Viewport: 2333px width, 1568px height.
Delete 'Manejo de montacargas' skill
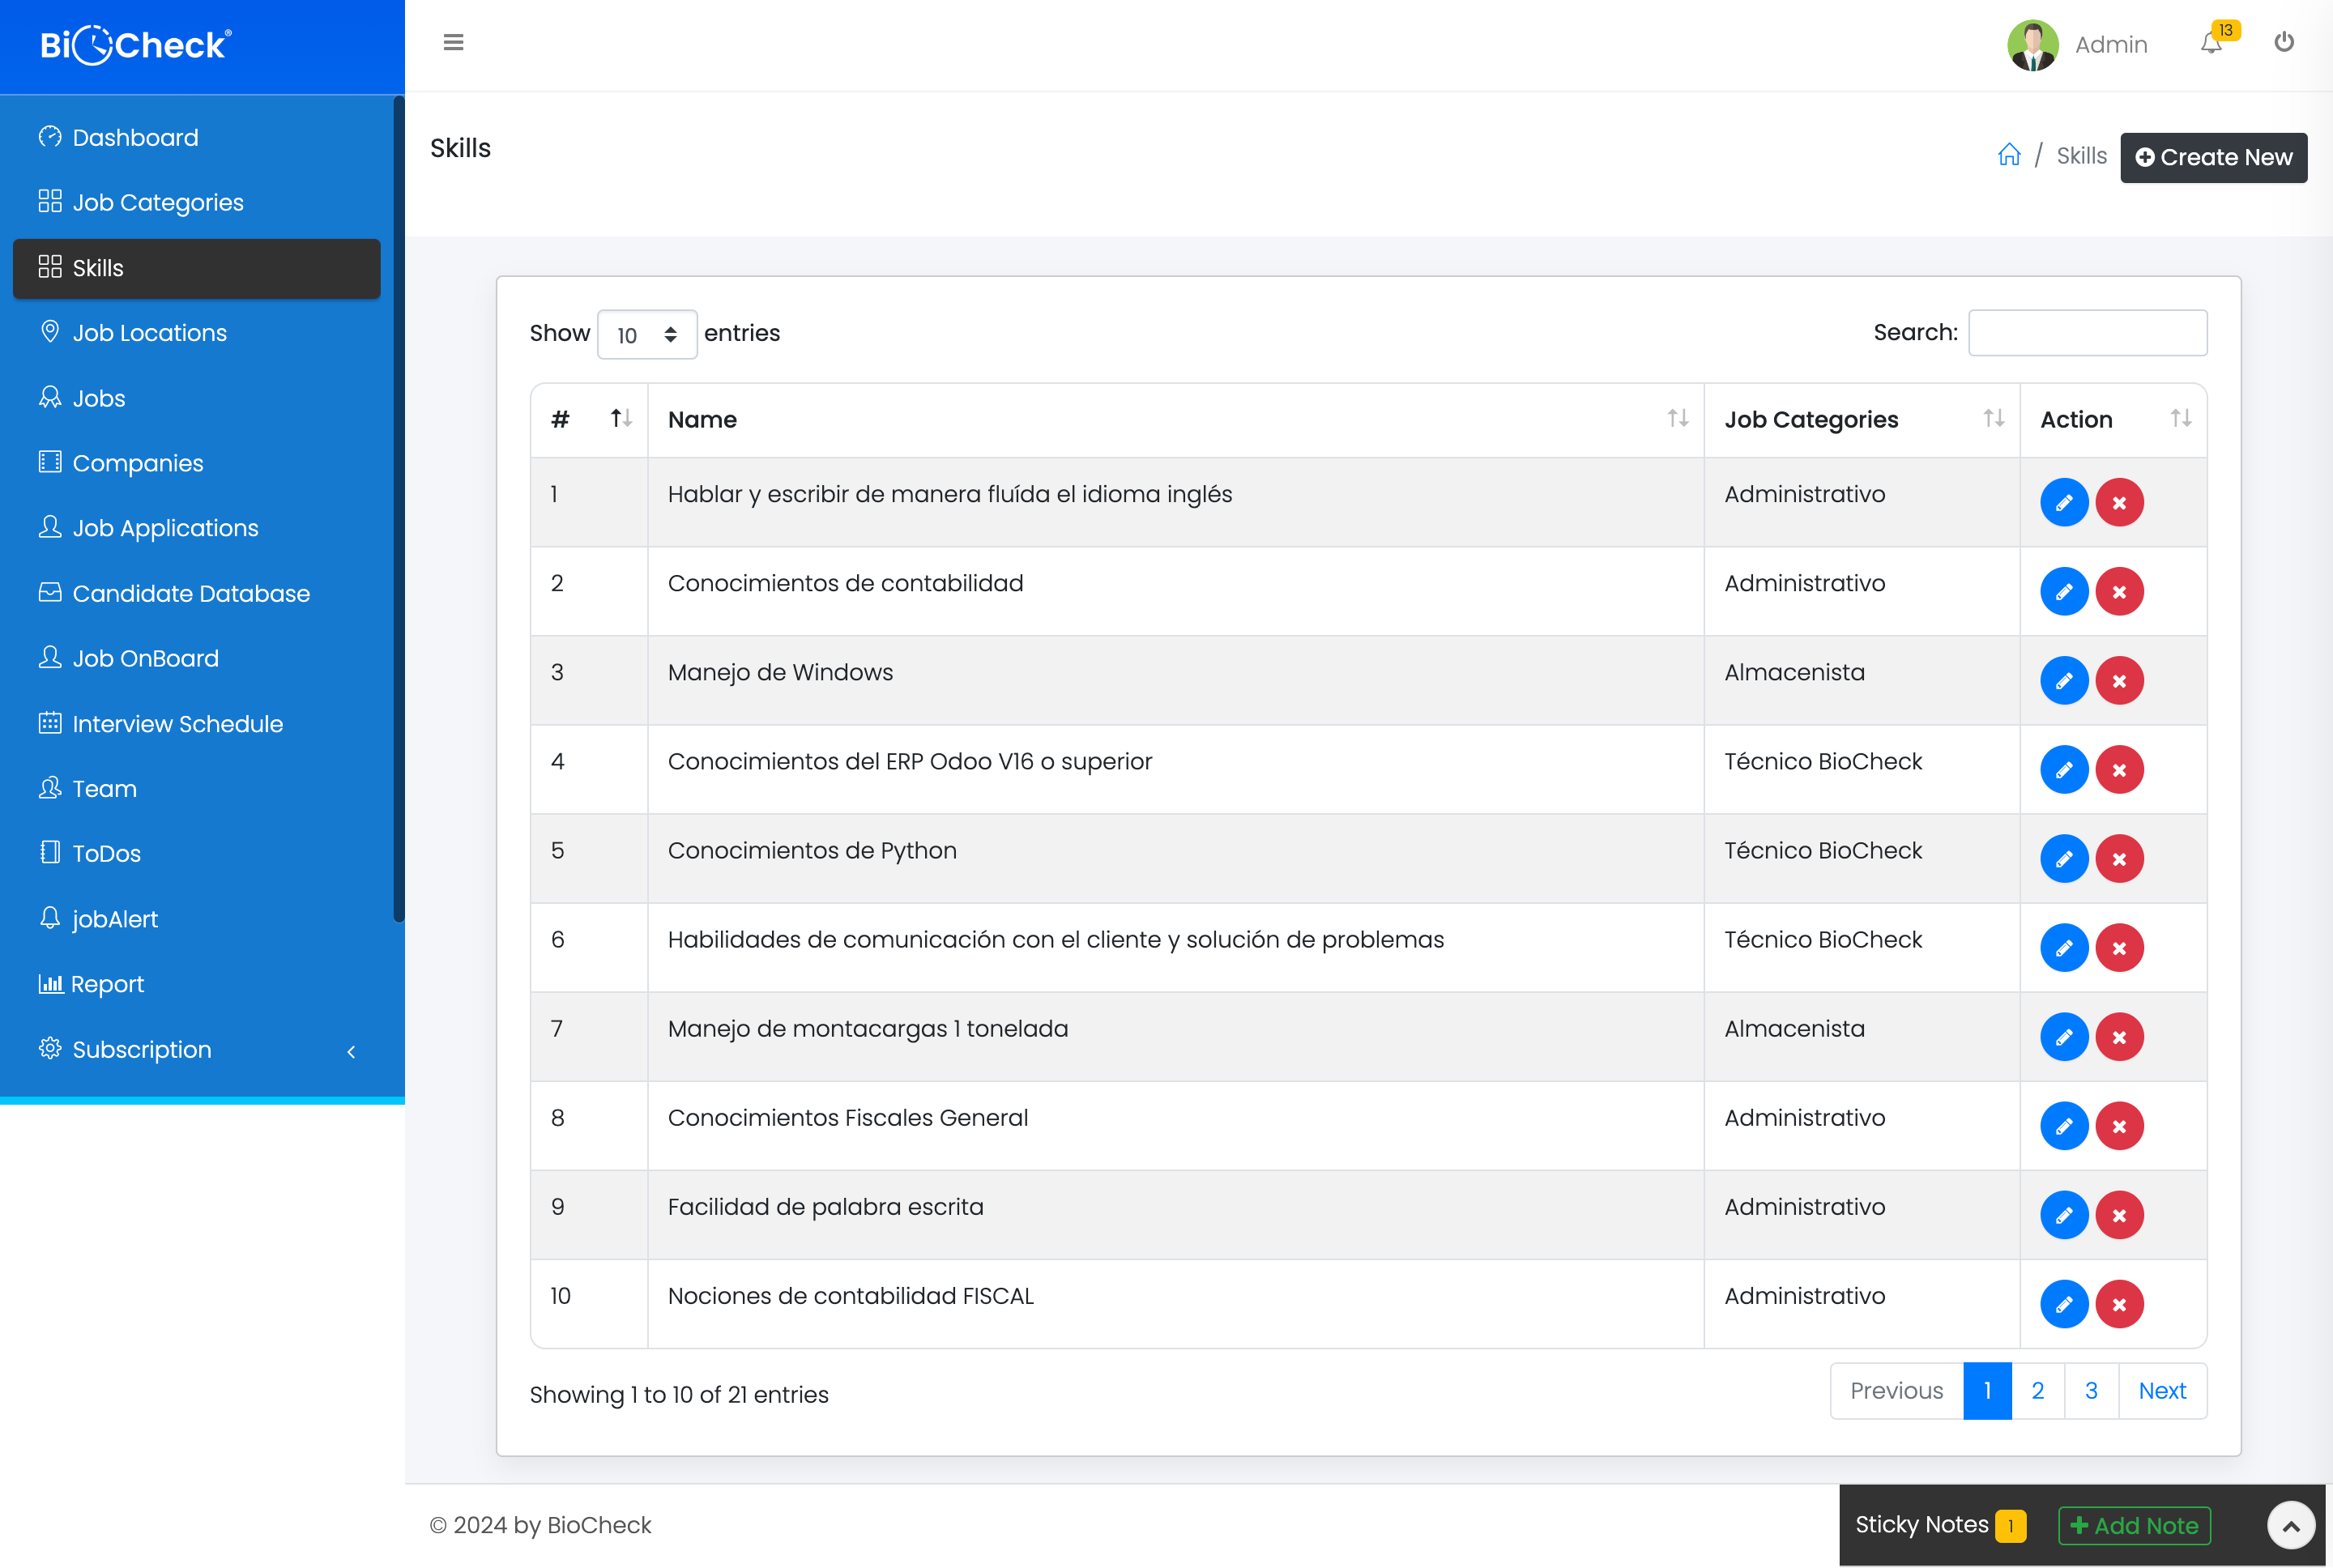(x=2119, y=1036)
